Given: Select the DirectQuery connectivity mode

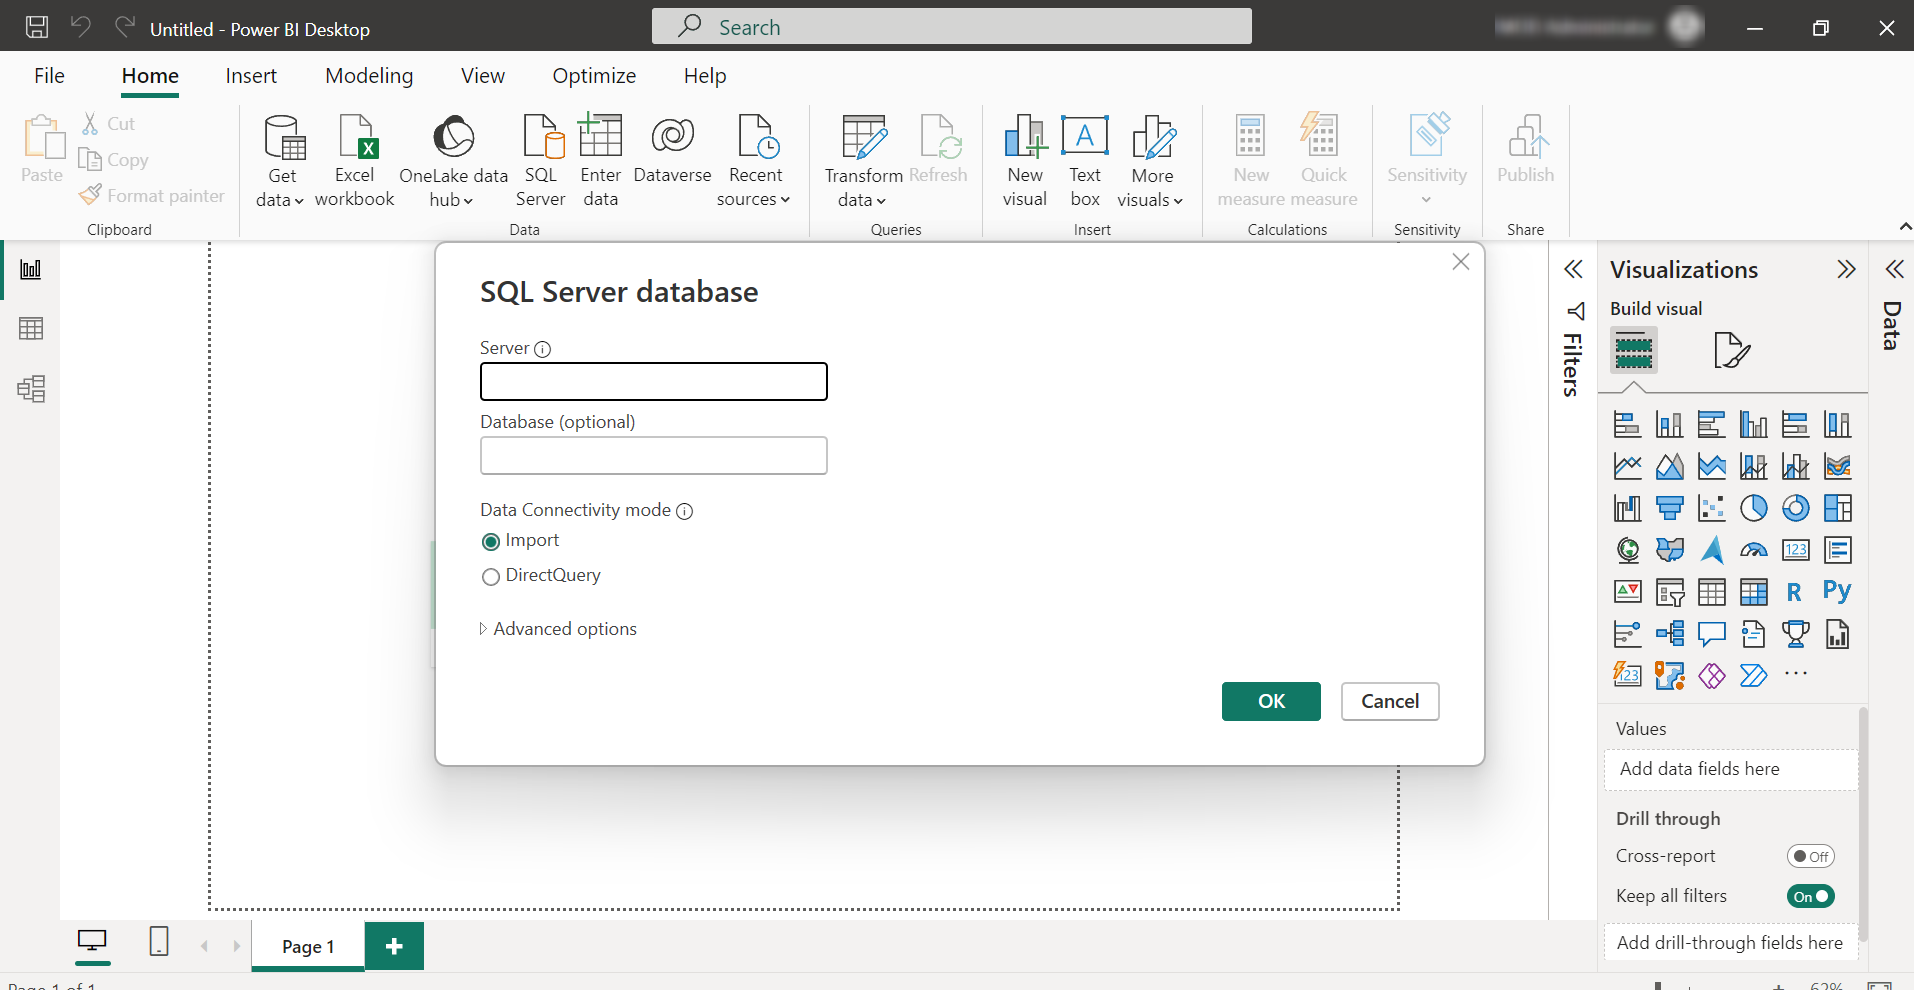Looking at the screenshot, I should coord(491,576).
